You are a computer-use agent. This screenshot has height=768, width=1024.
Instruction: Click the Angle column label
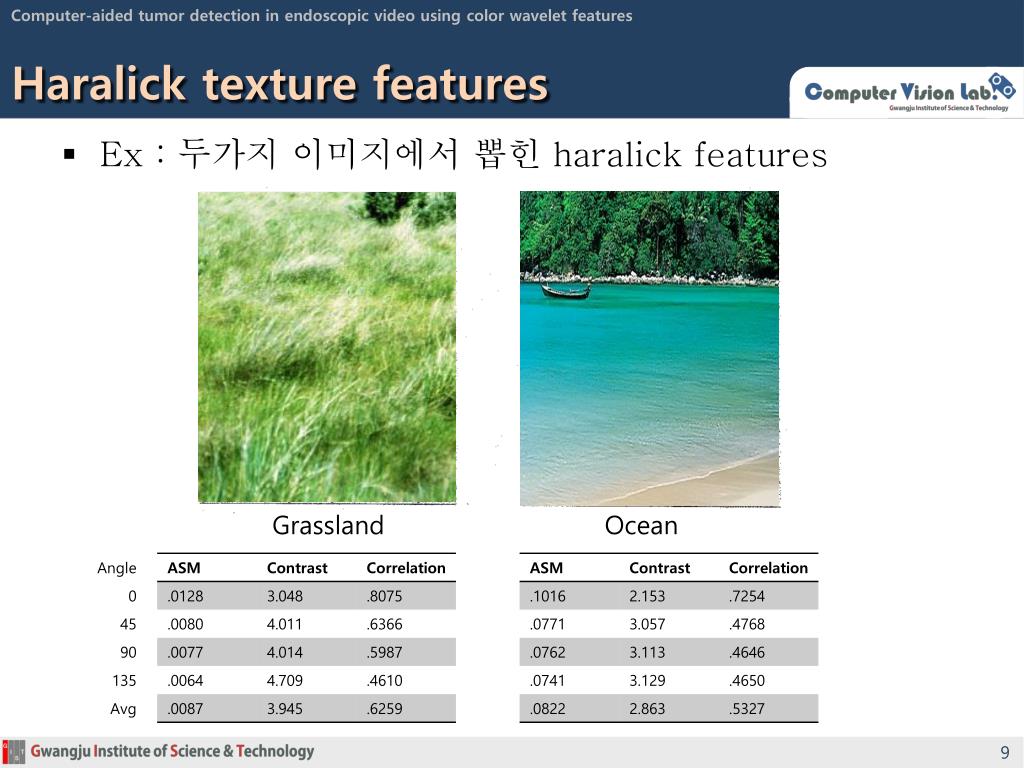pyautogui.click(x=116, y=568)
